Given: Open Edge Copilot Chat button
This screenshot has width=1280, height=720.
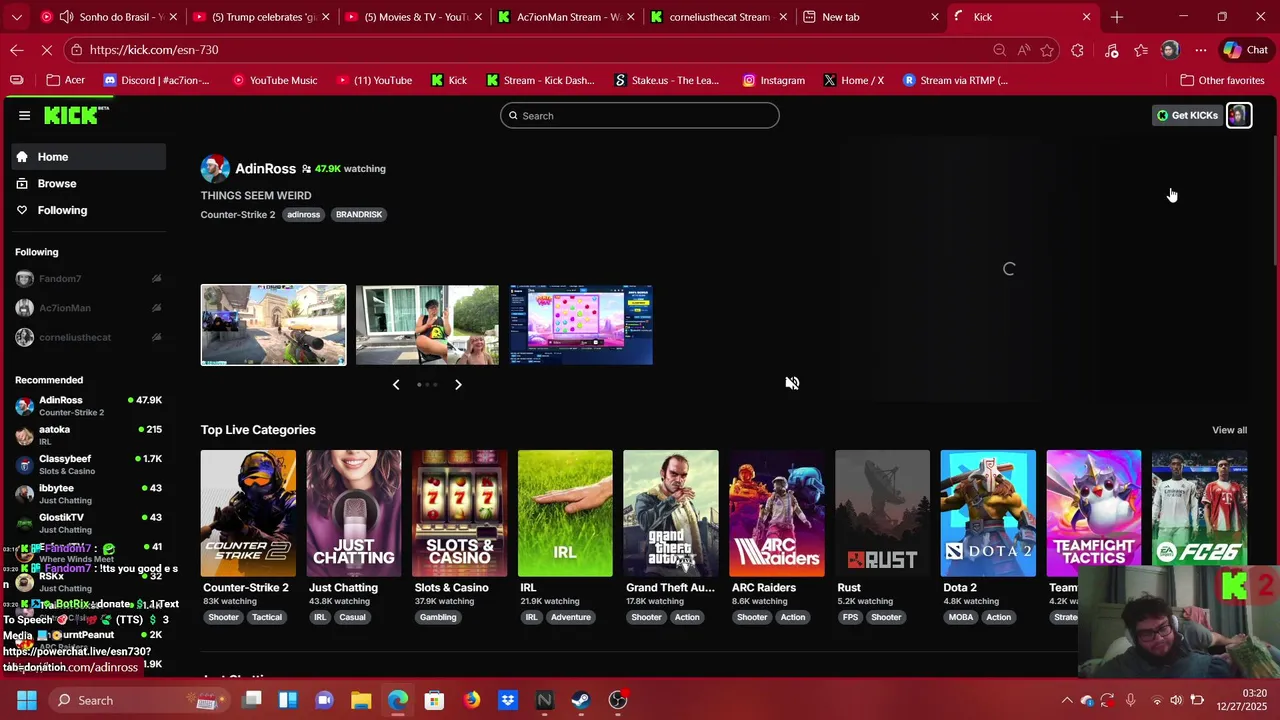Looking at the screenshot, I should (x=1246, y=50).
